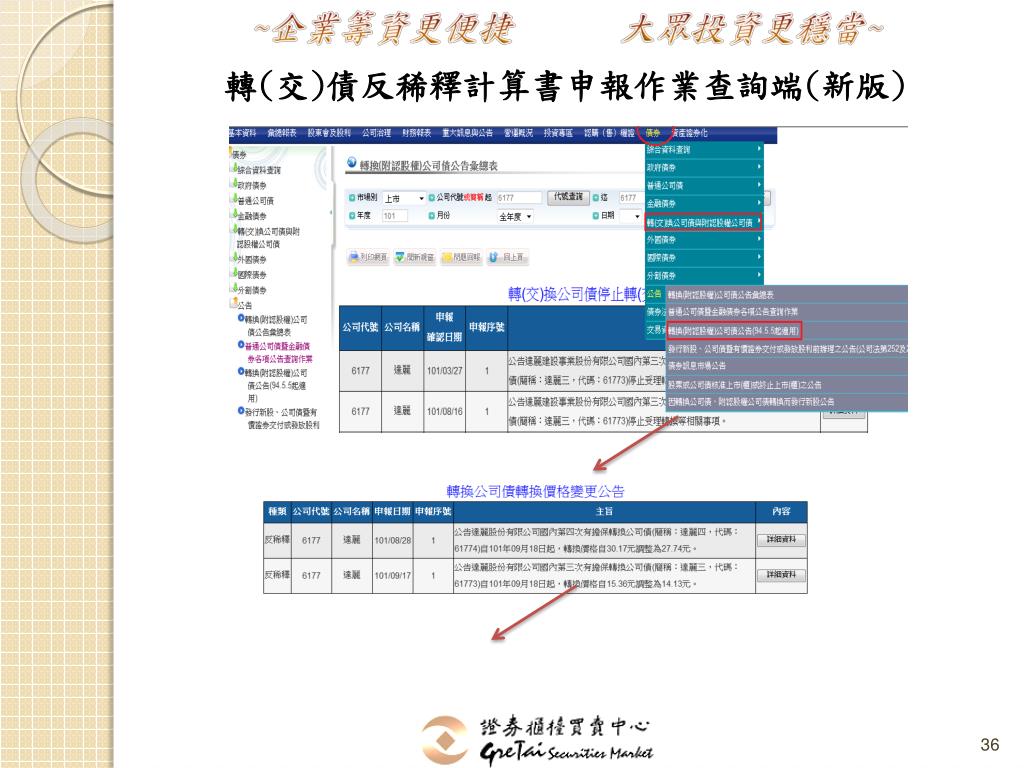
Task: Open the 重大訊息與公告 top menu
Action: click(467, 133)
